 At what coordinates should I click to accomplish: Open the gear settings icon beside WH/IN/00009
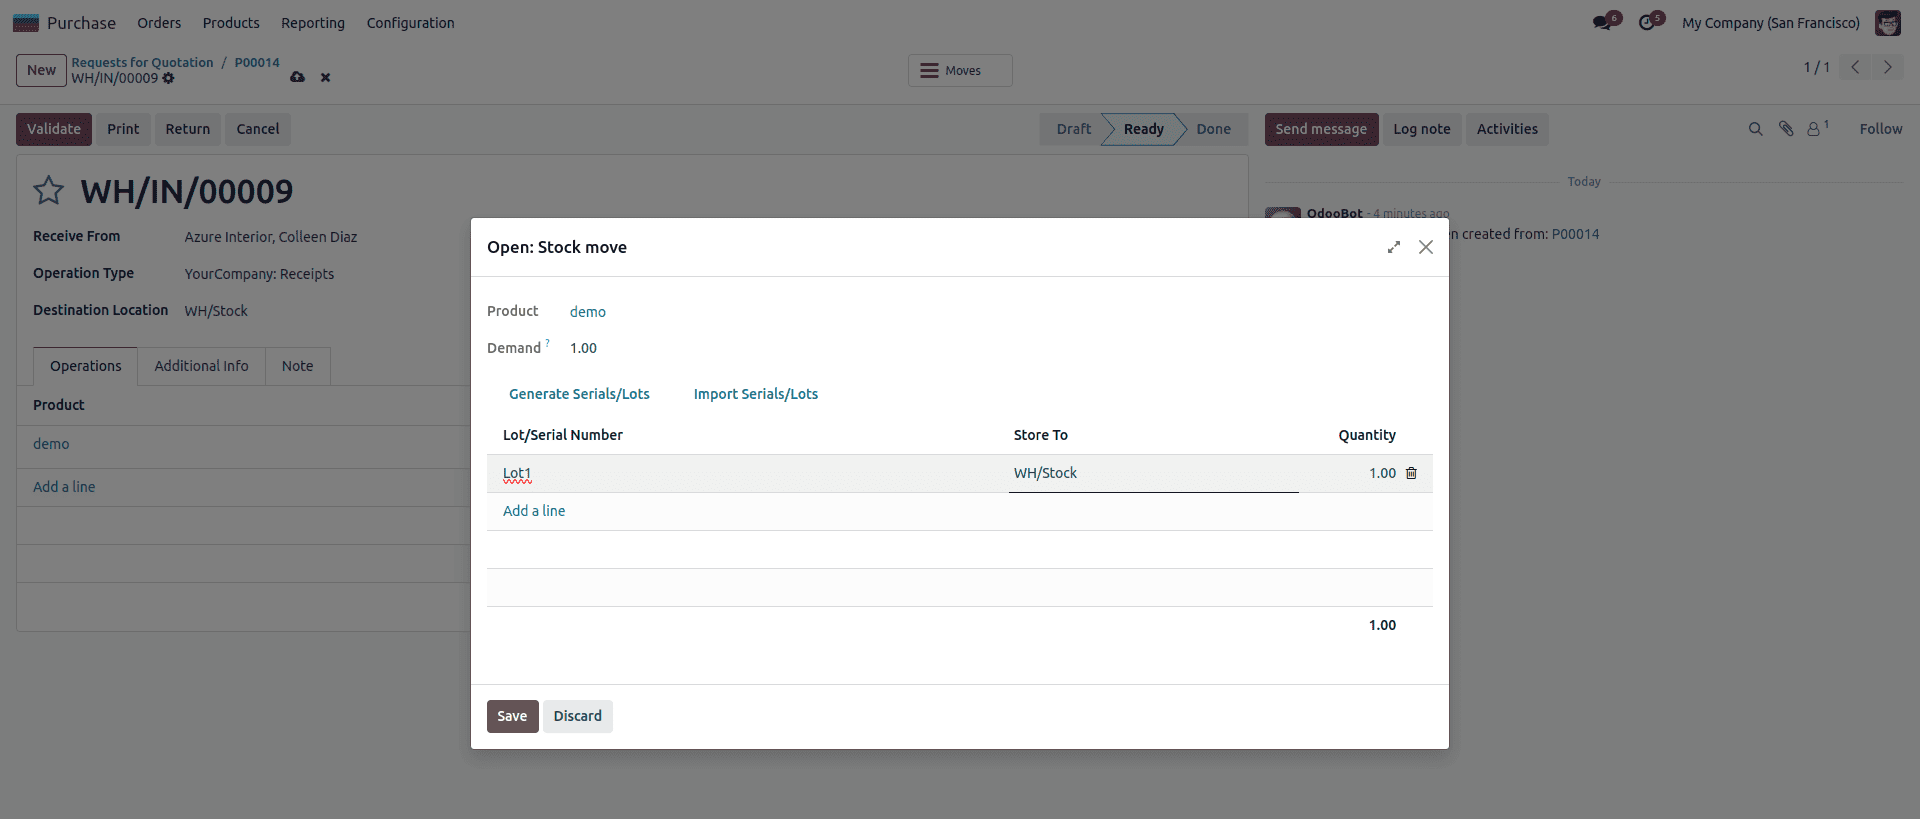point(168,78)
